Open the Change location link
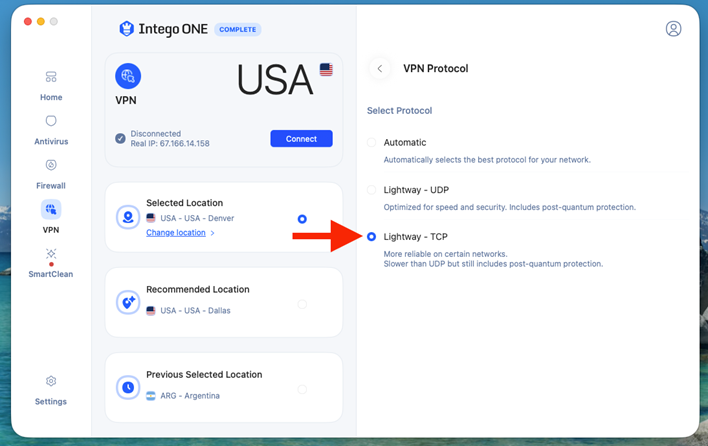The image size is (708, 446). pyautogui.click(x=176, y=232)
